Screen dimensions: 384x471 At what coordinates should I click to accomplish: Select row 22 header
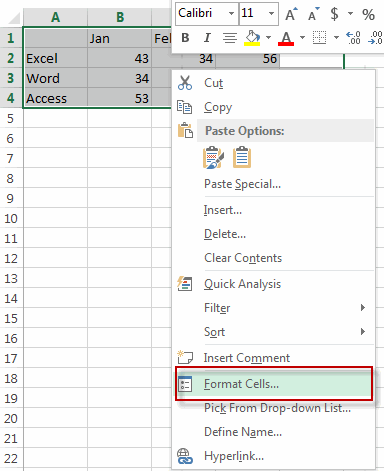tap(11, 458)
